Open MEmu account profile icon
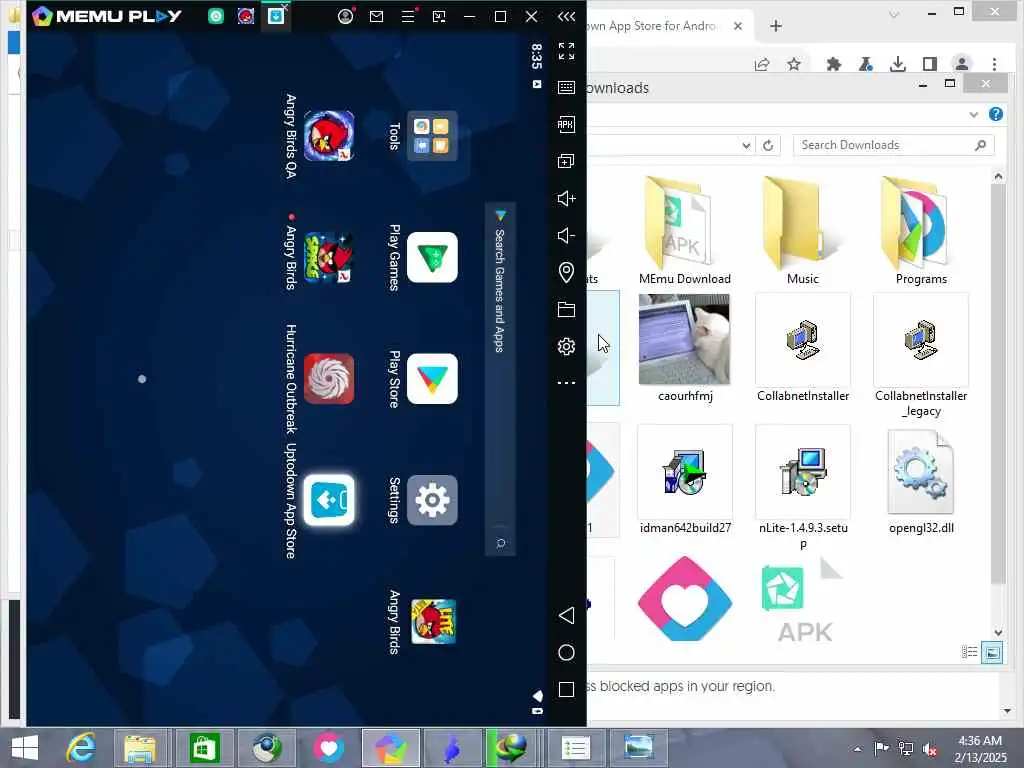Image resolution: width=1024 pixels, height=768 pixels. [x=345, y=16]
